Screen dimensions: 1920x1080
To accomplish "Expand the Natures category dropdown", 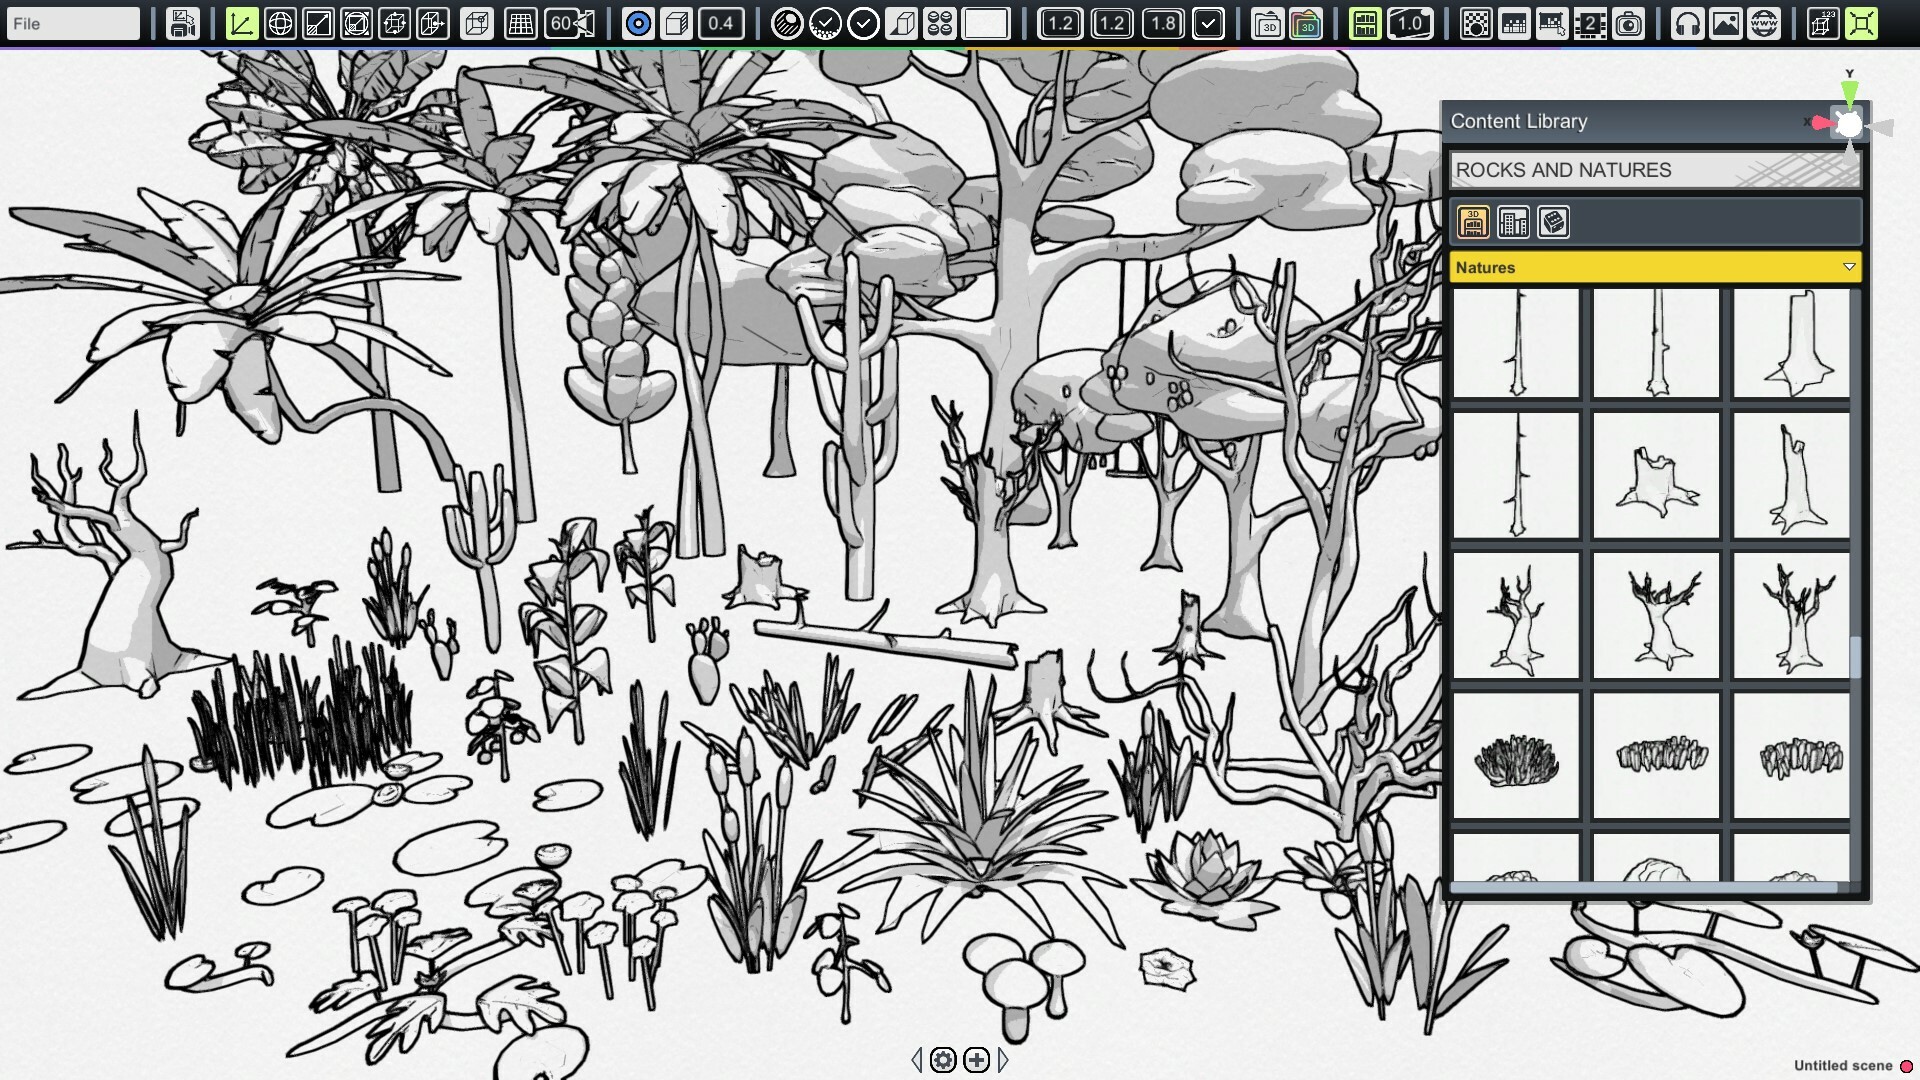I will tap(1848, 267).
